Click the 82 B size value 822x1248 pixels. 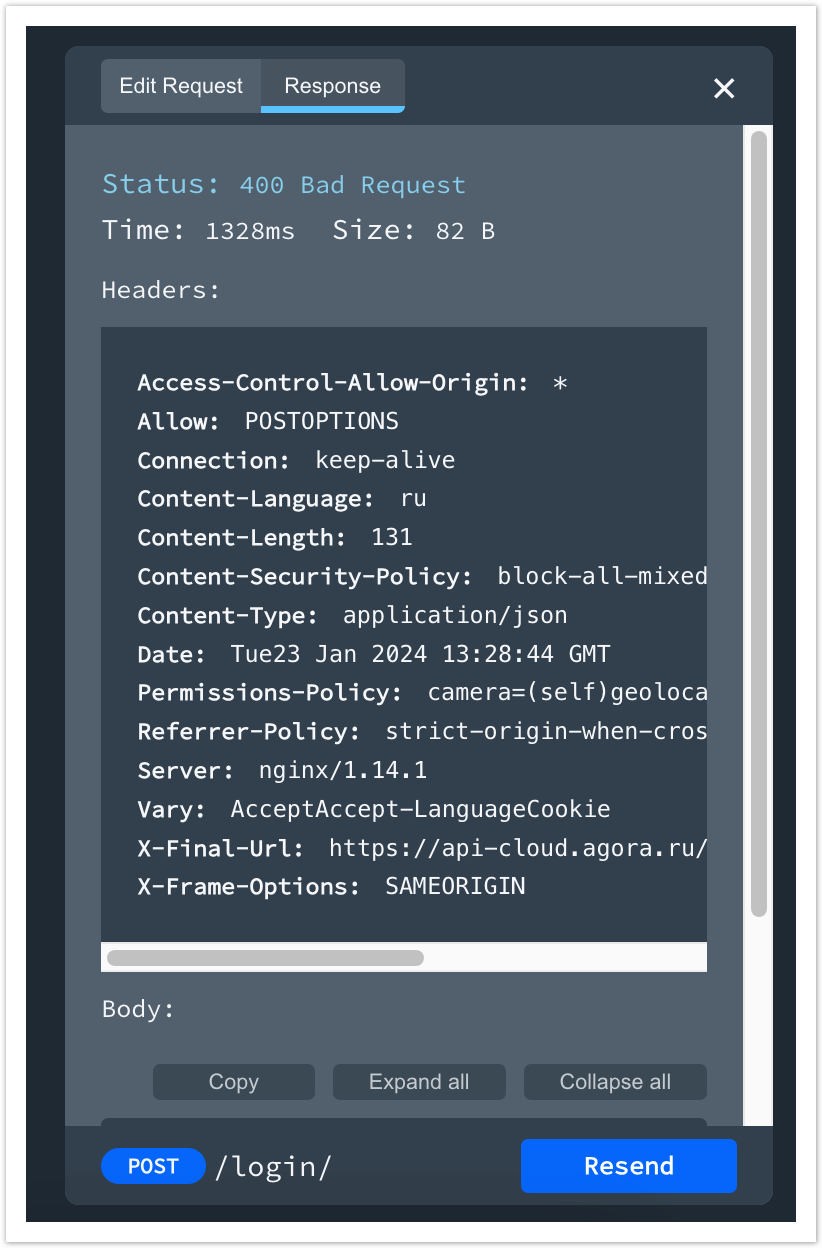click(465, 231)
